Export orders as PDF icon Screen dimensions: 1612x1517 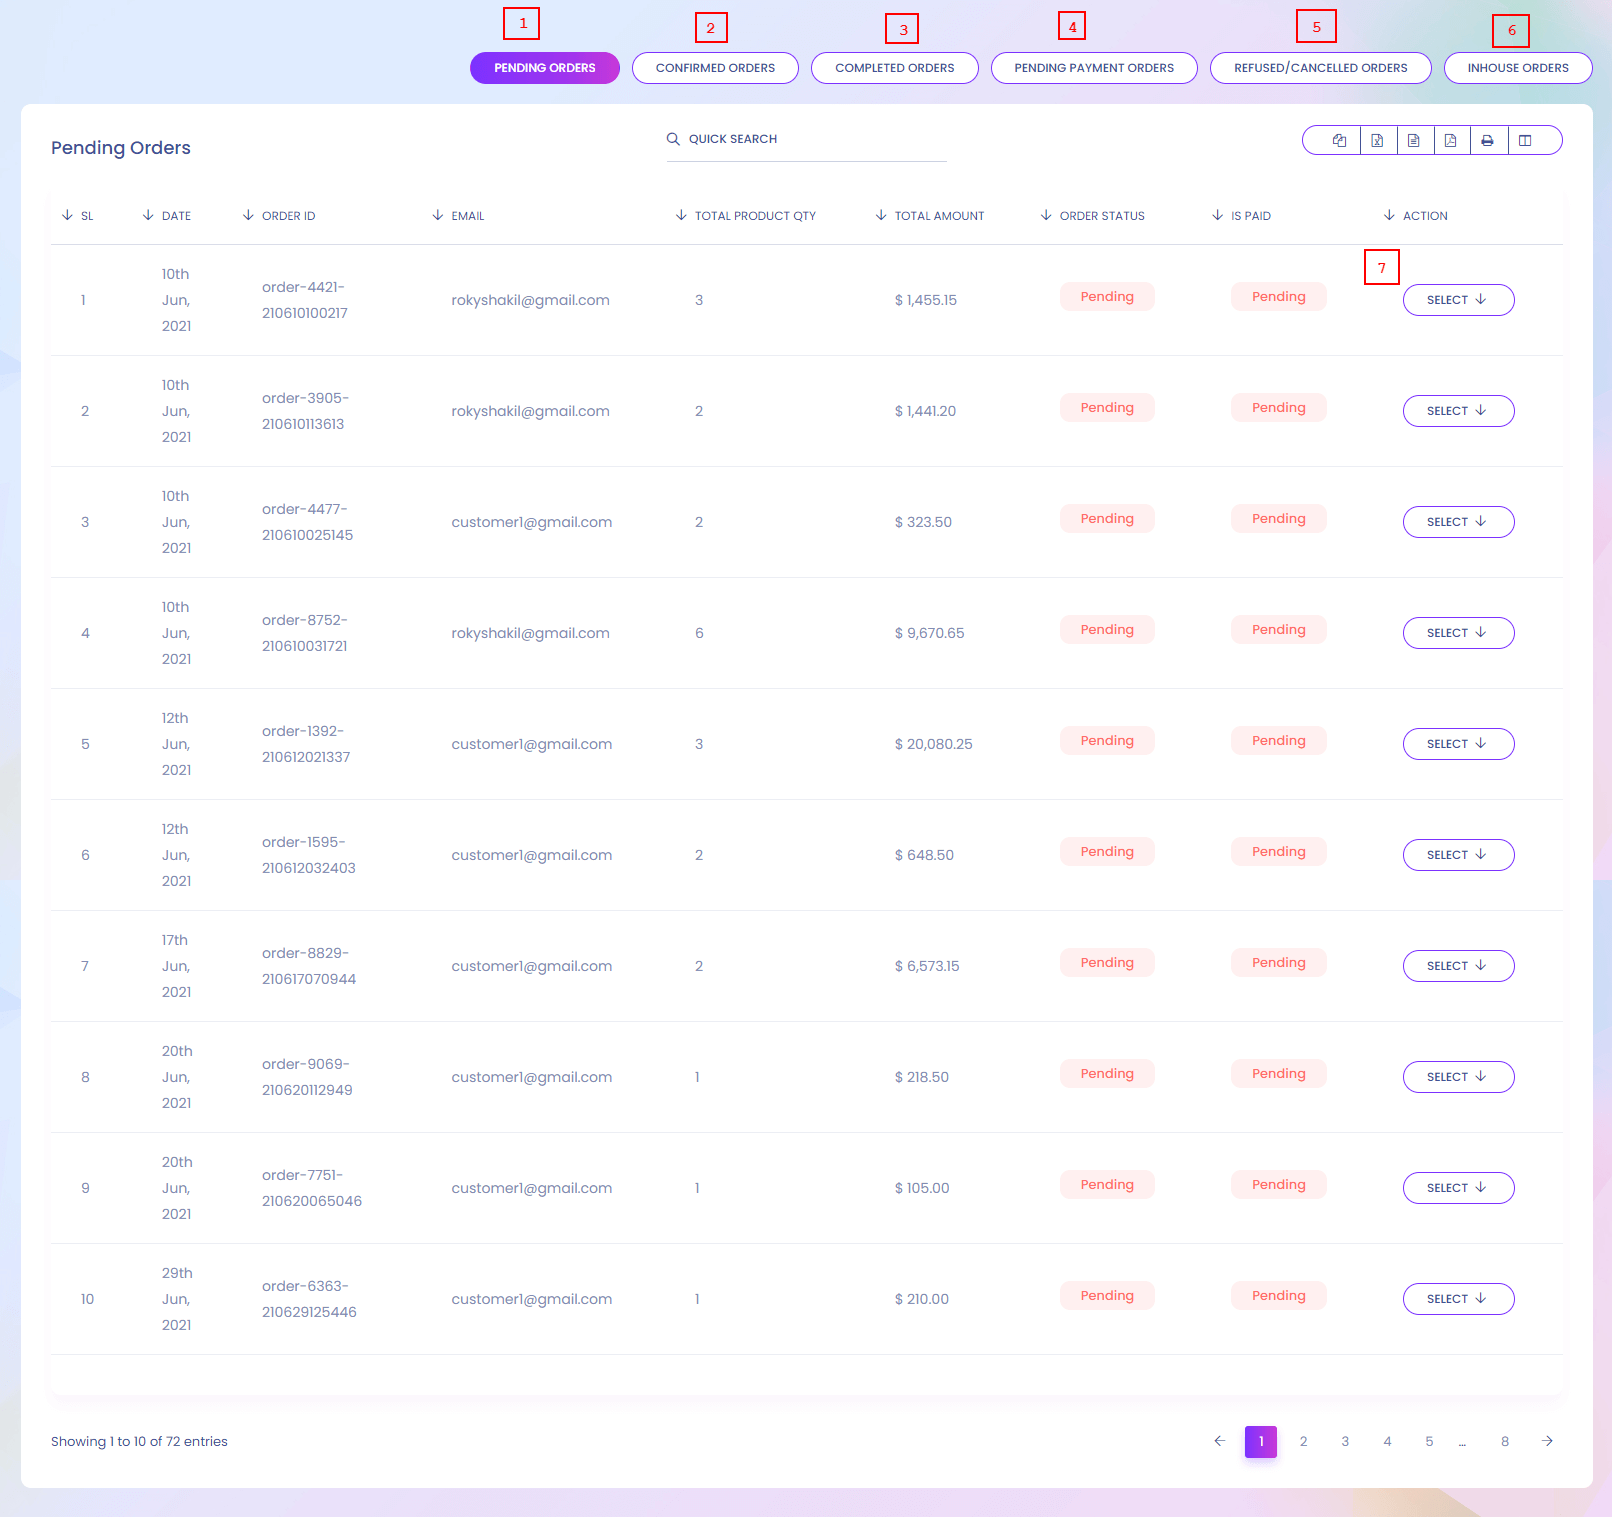(1450, 141)
